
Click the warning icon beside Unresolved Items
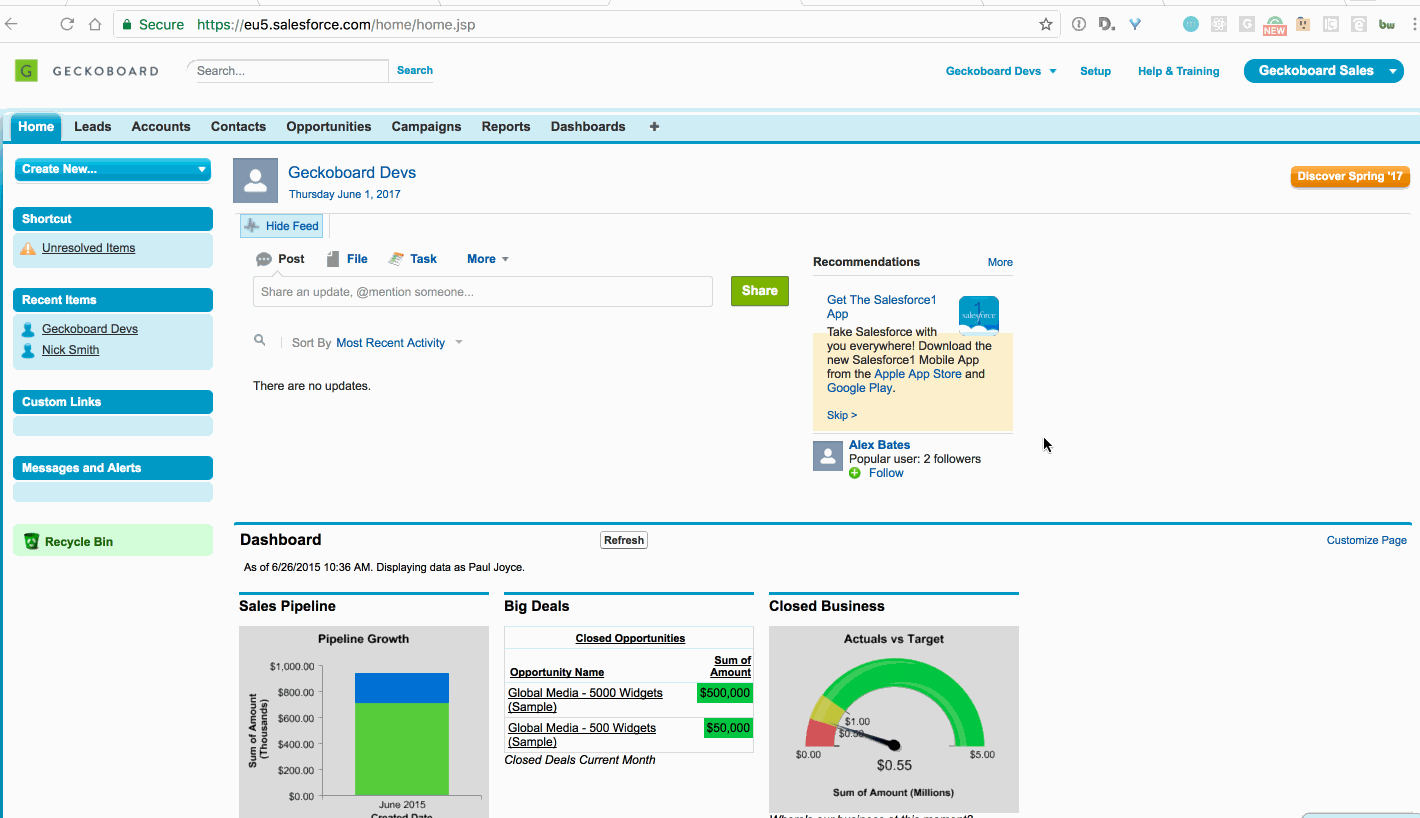[x=28, y=248]
